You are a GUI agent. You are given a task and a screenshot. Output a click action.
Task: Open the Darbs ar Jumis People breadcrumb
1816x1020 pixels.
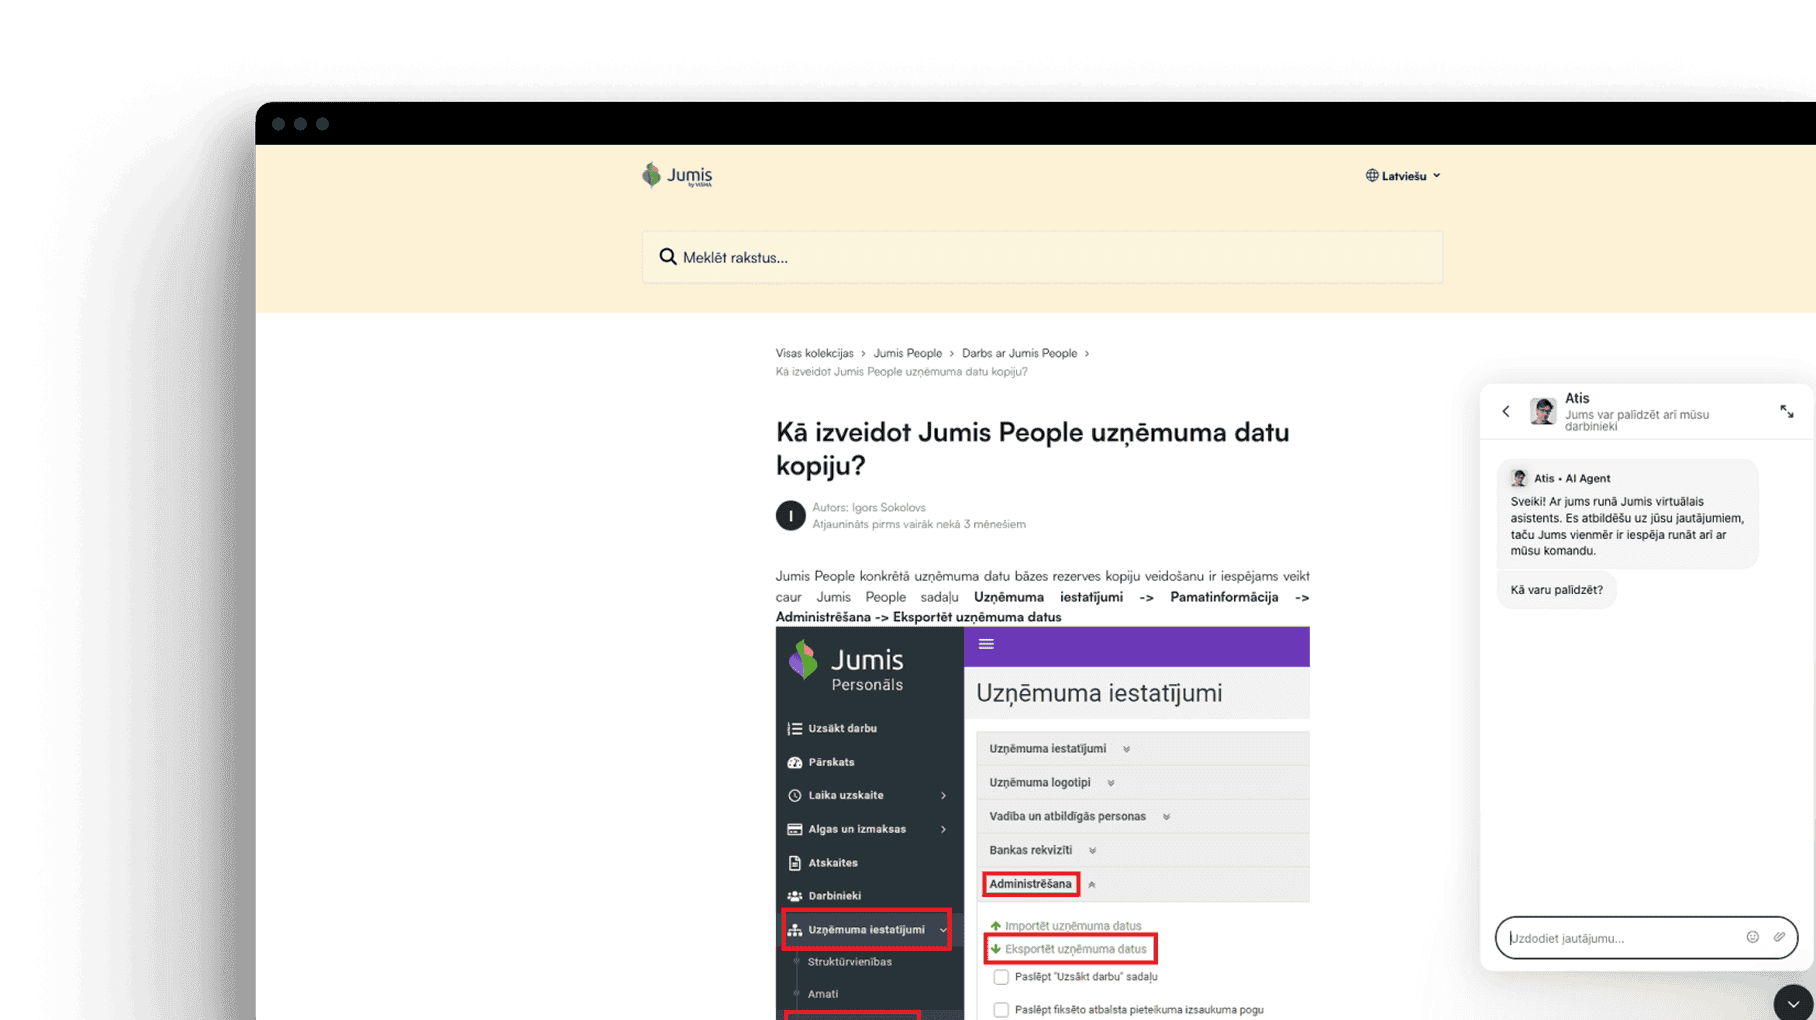coord(1019,353)
